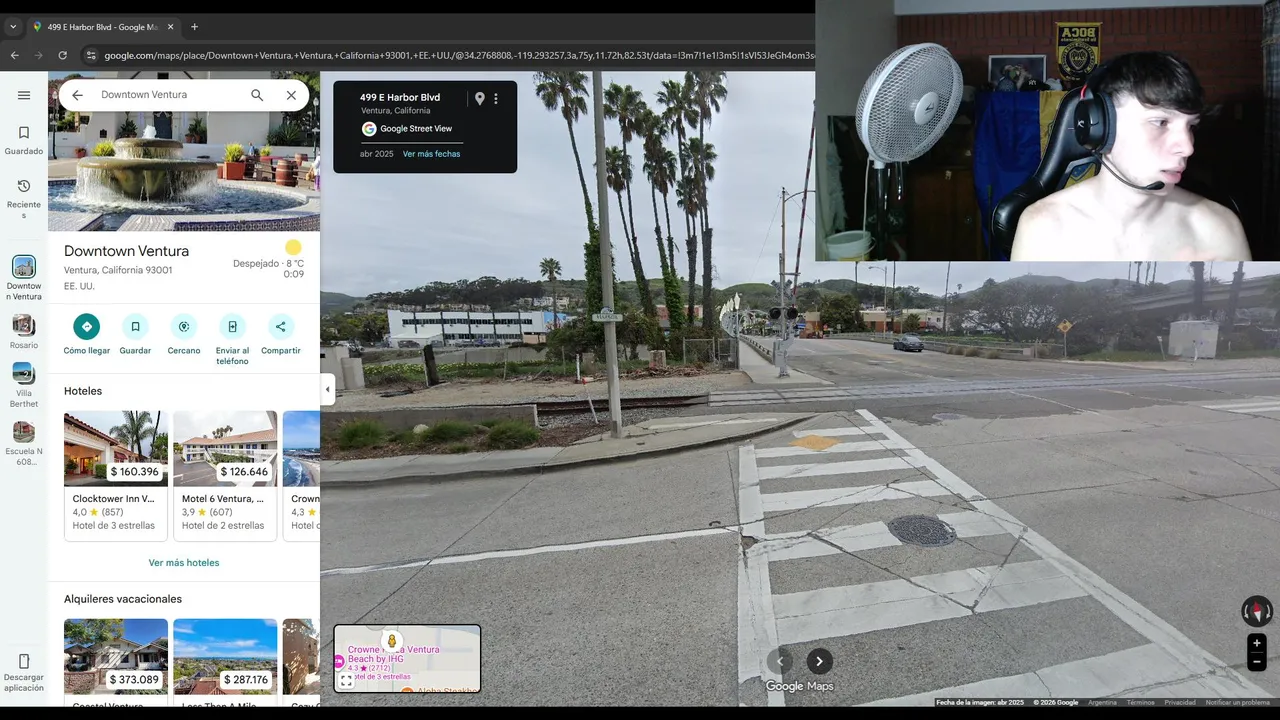
Task: Click the Street View compass
Action: (x=1257, y=611)
